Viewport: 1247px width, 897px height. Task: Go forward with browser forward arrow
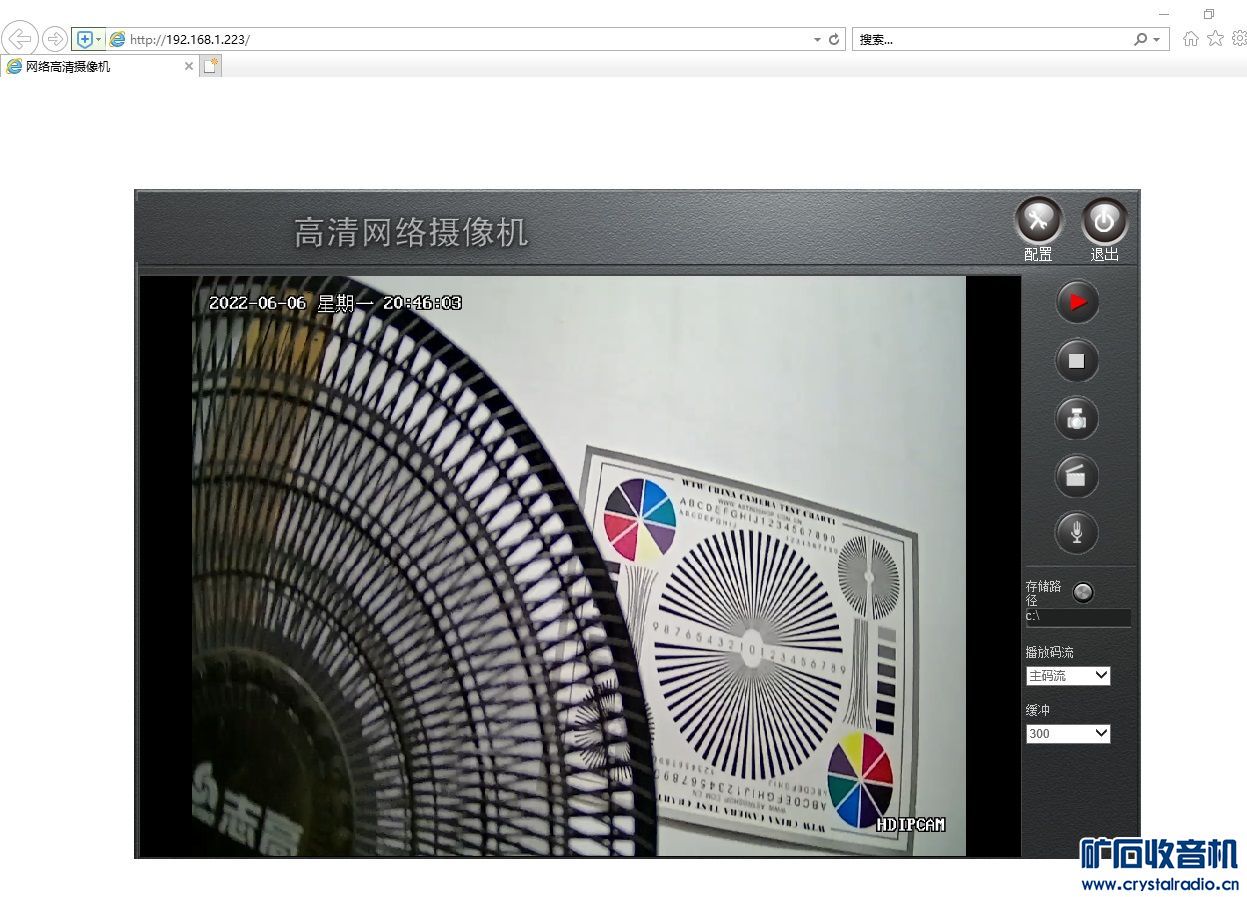pos(55,39)
